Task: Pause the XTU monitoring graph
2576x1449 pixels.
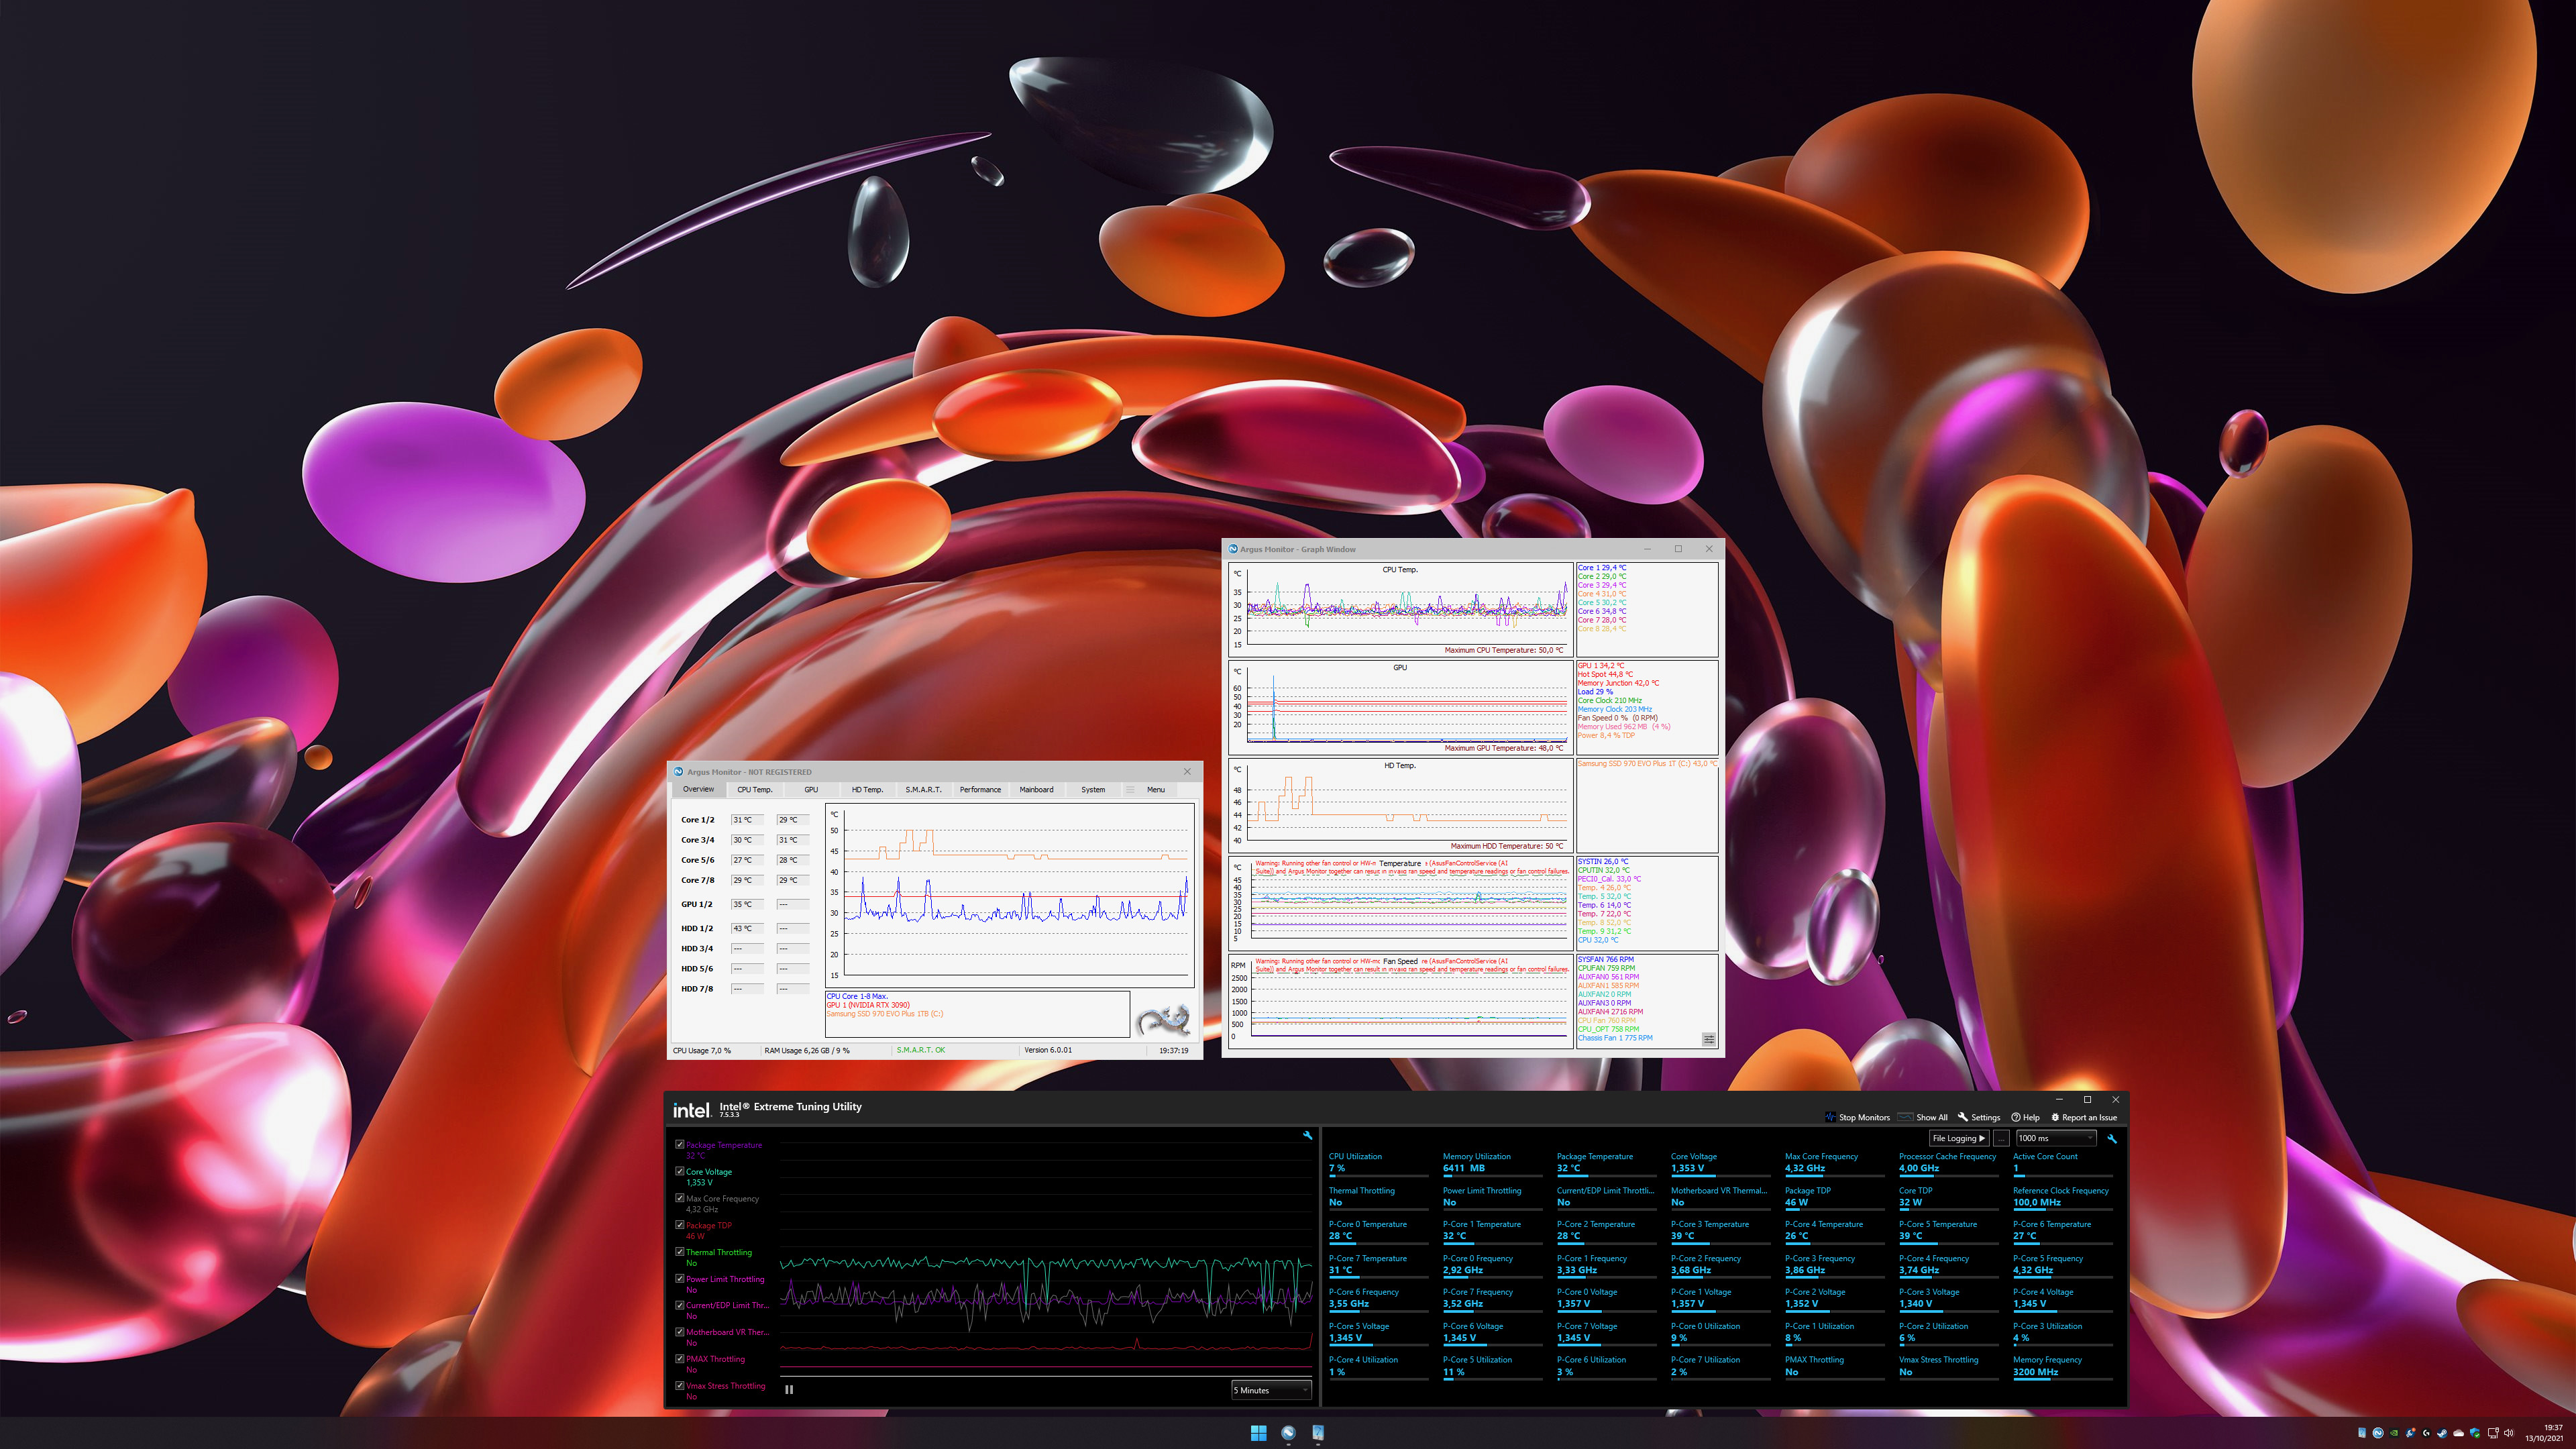Action: coord(789,1389)
